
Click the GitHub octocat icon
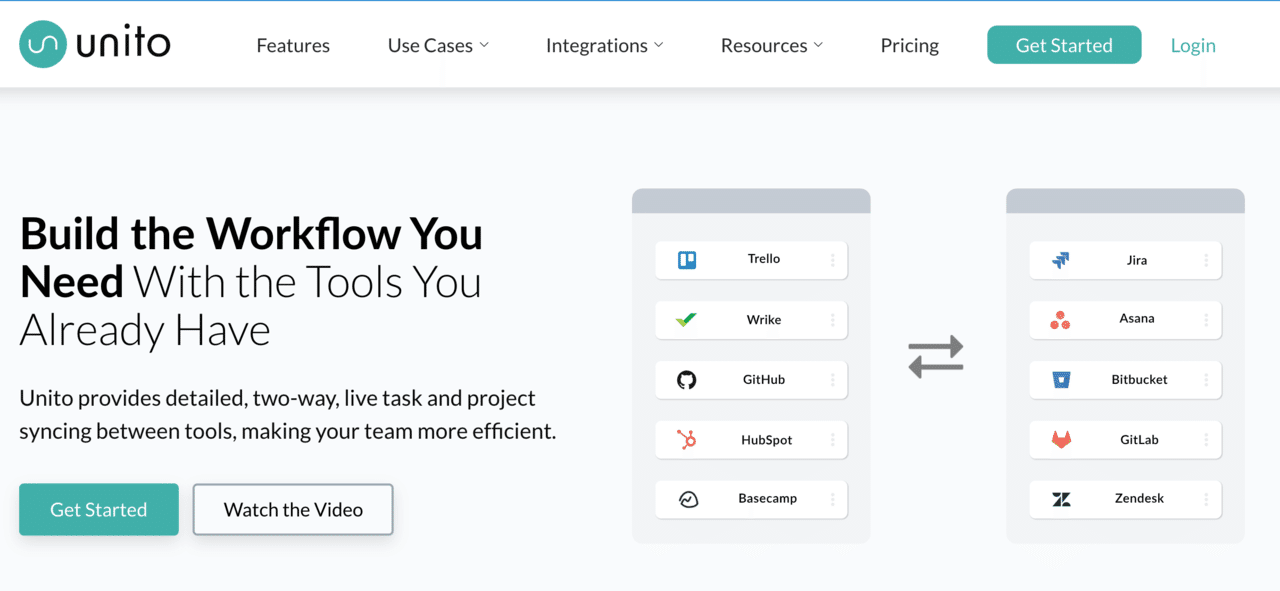pos(686,380)
